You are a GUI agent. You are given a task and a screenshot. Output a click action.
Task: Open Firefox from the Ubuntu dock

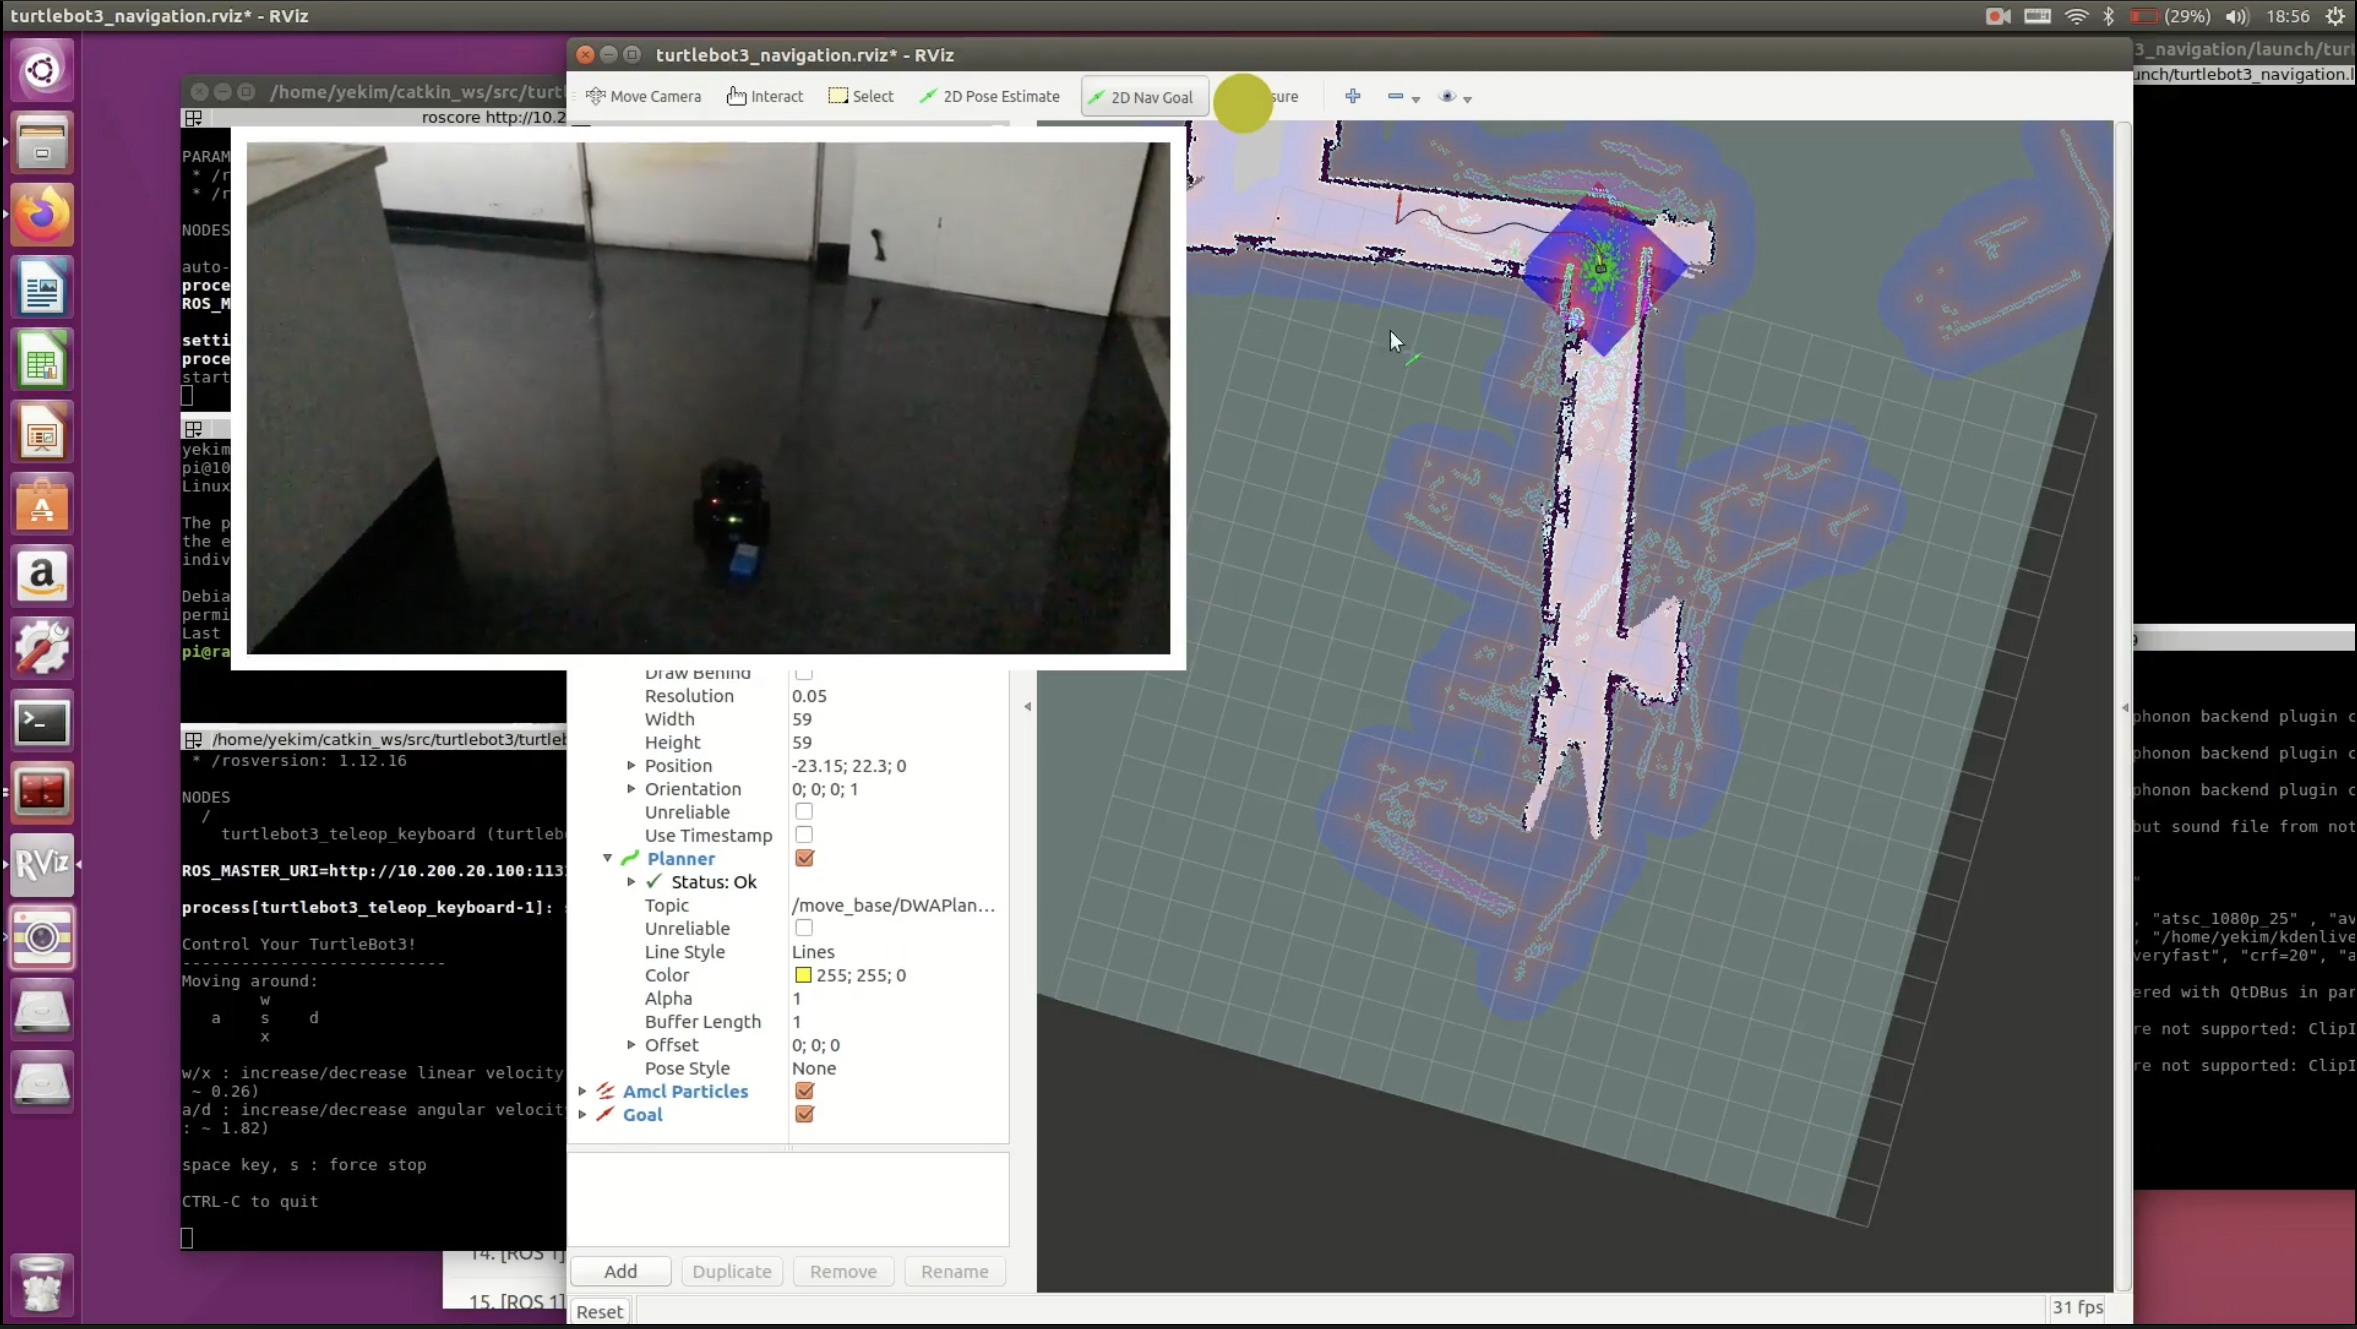(x=42, y=216)
